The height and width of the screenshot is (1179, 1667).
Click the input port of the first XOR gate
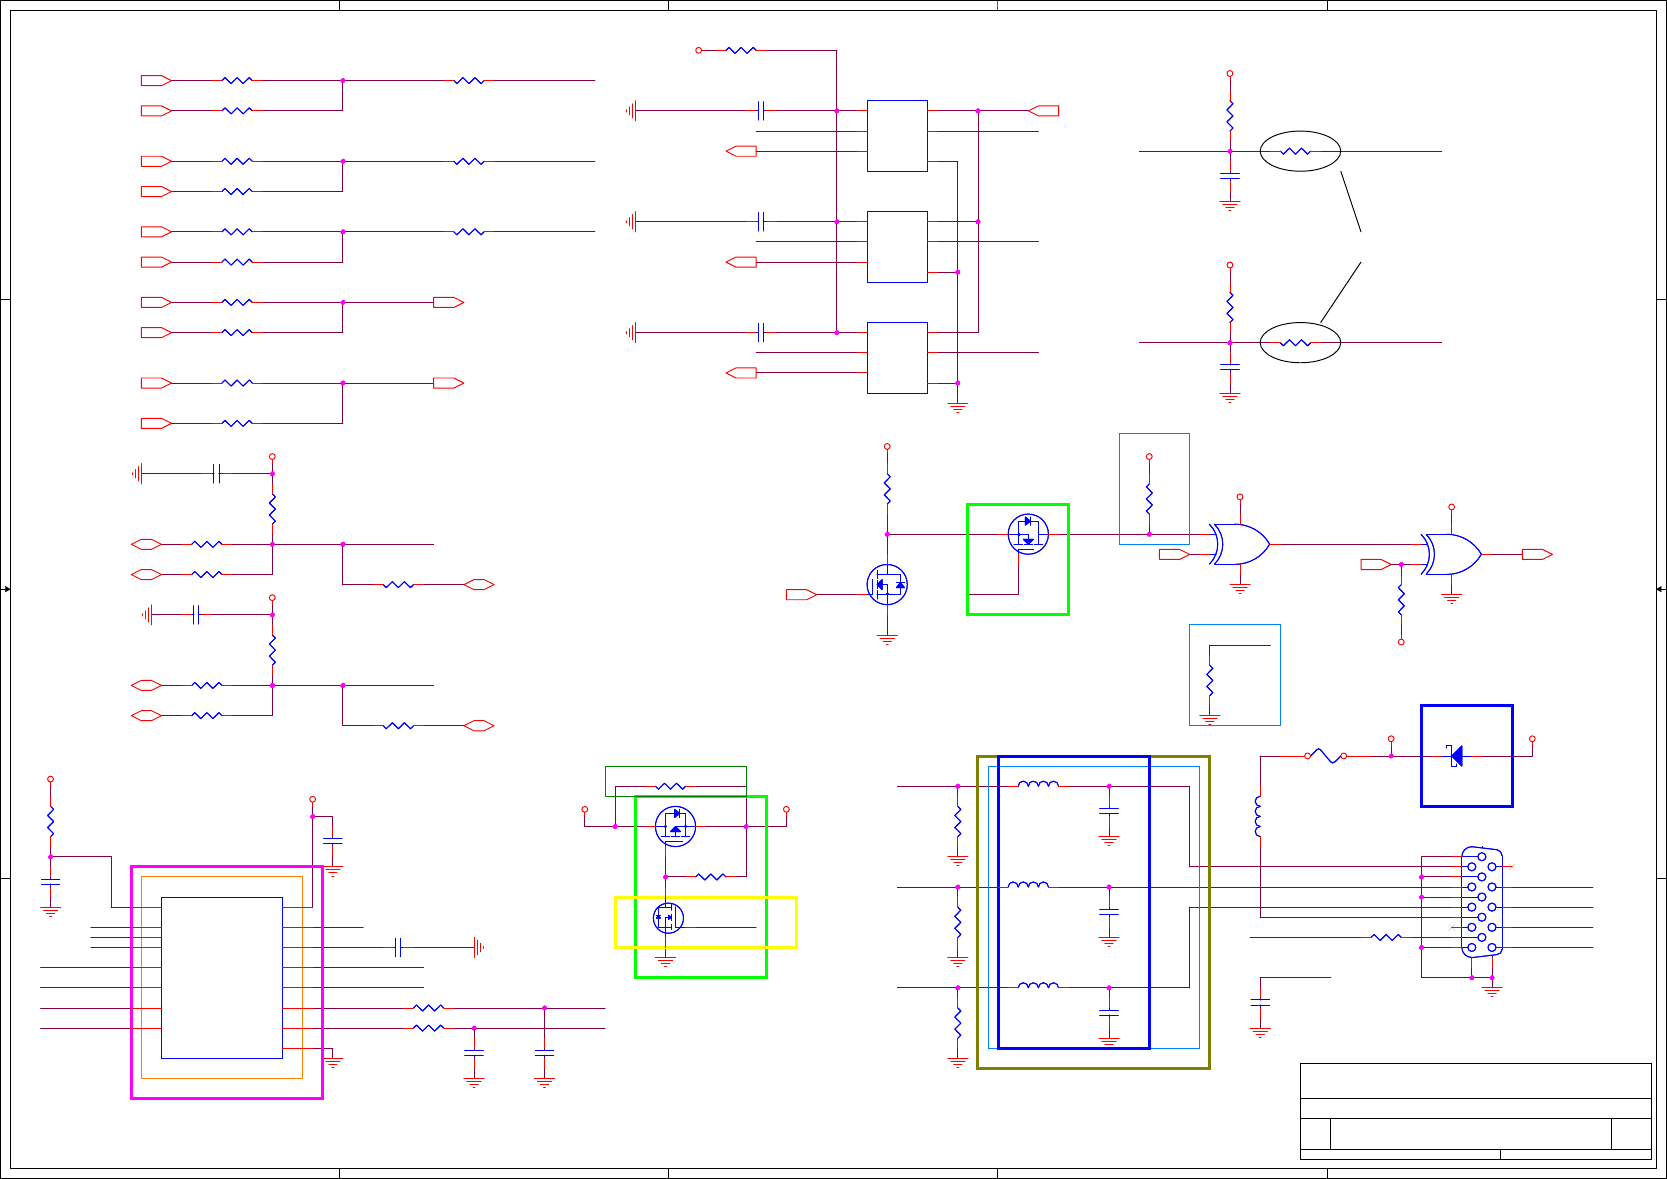1174,554
